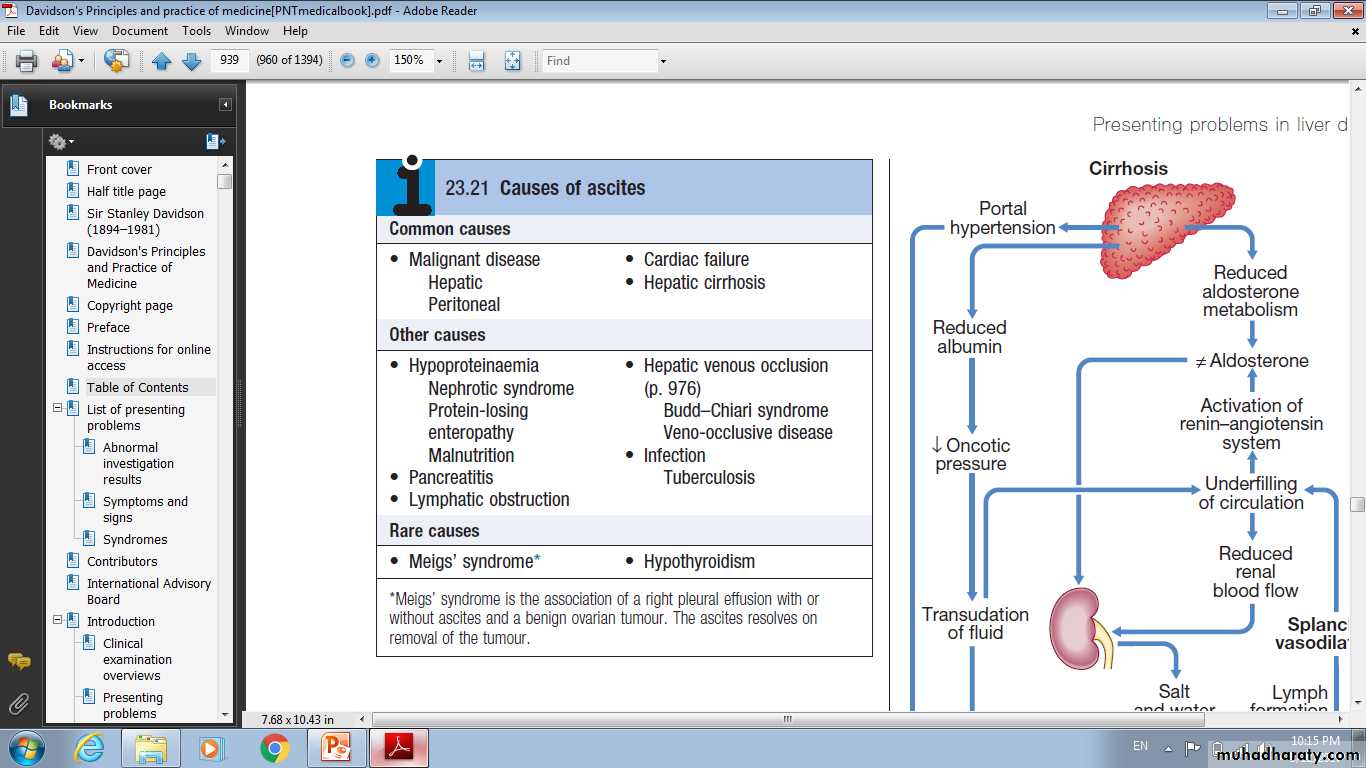Collapse the Bookmarks panel using arrow button
This screenshot has height=768, width=1366.
click(225, 105)
